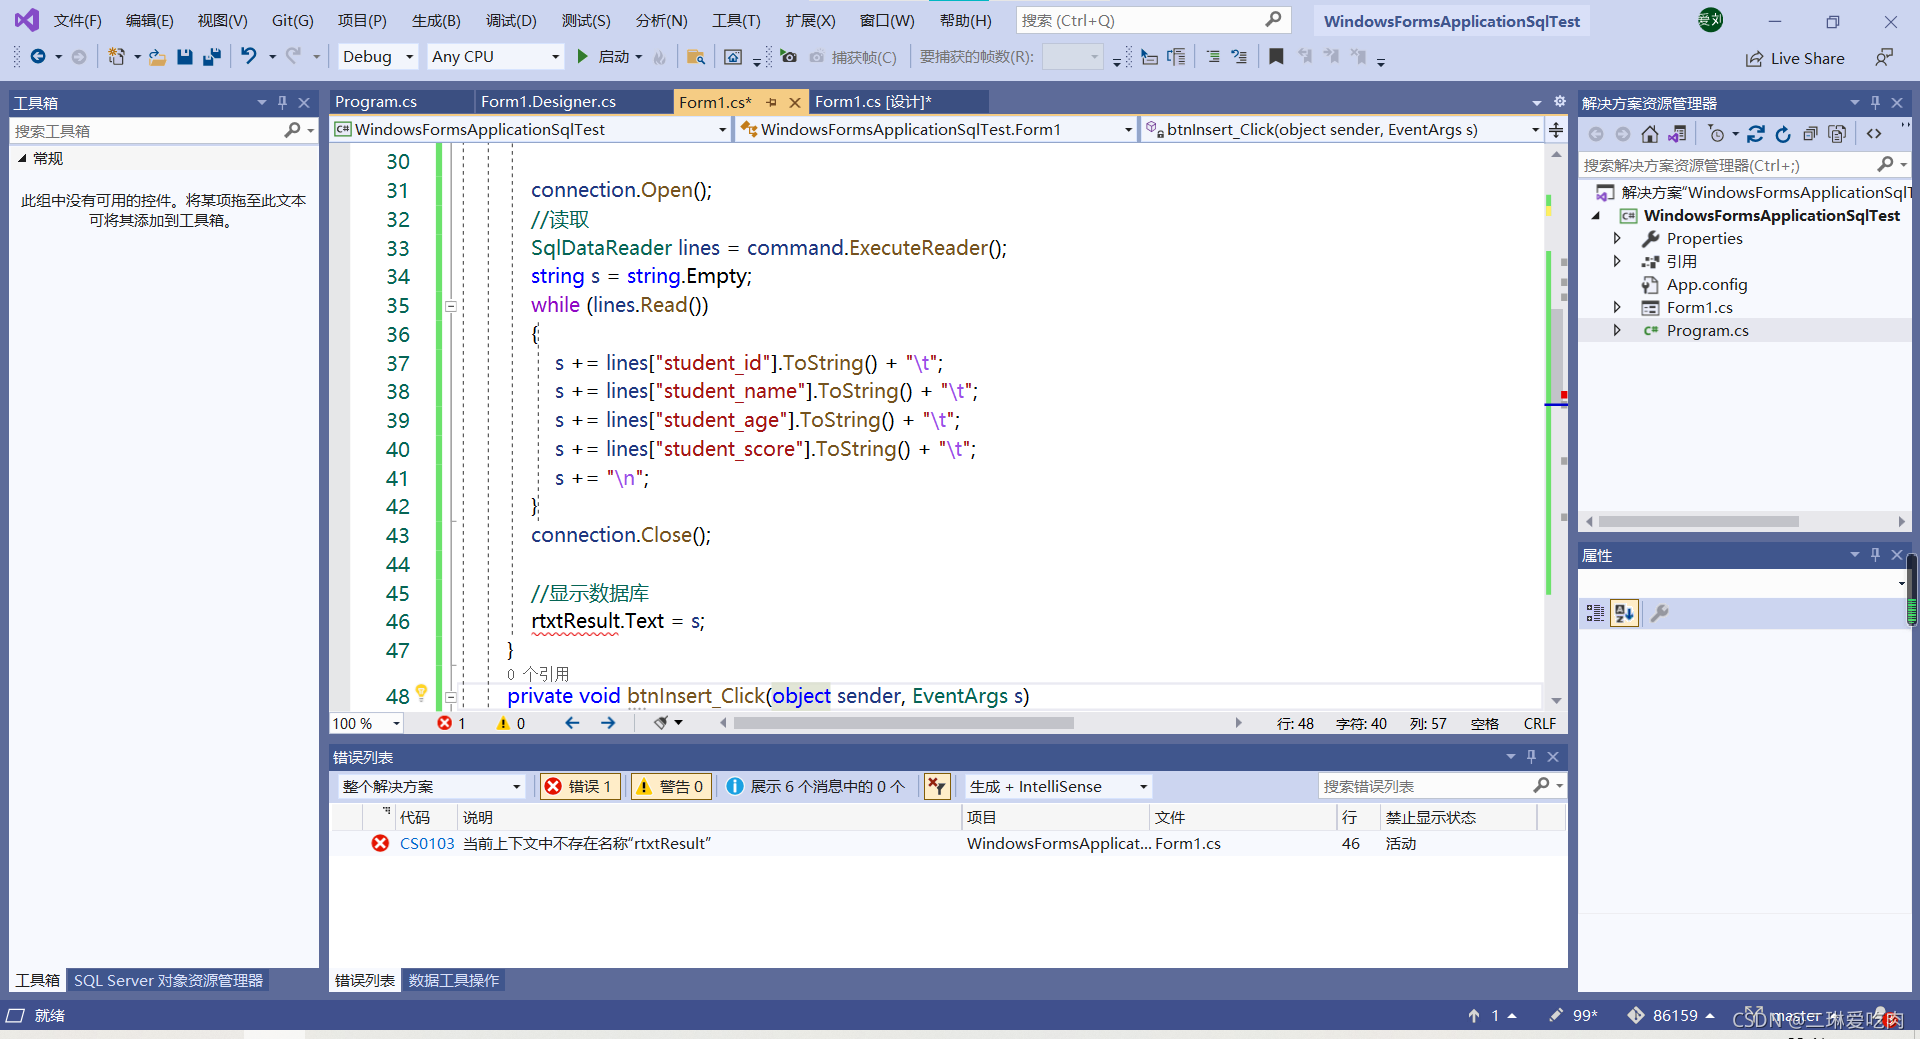Click the top search box 搜索 (Ctrl+Q)

pyautogui.click(x=1153, y=20)
